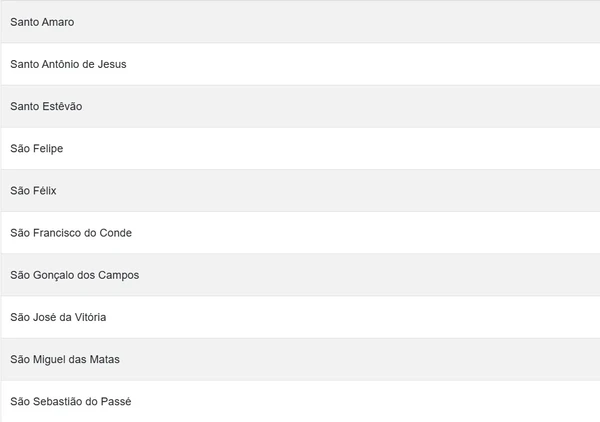600x422 pixels.
Task: Select the São Félix list entry
Action: tap(300, 190)
